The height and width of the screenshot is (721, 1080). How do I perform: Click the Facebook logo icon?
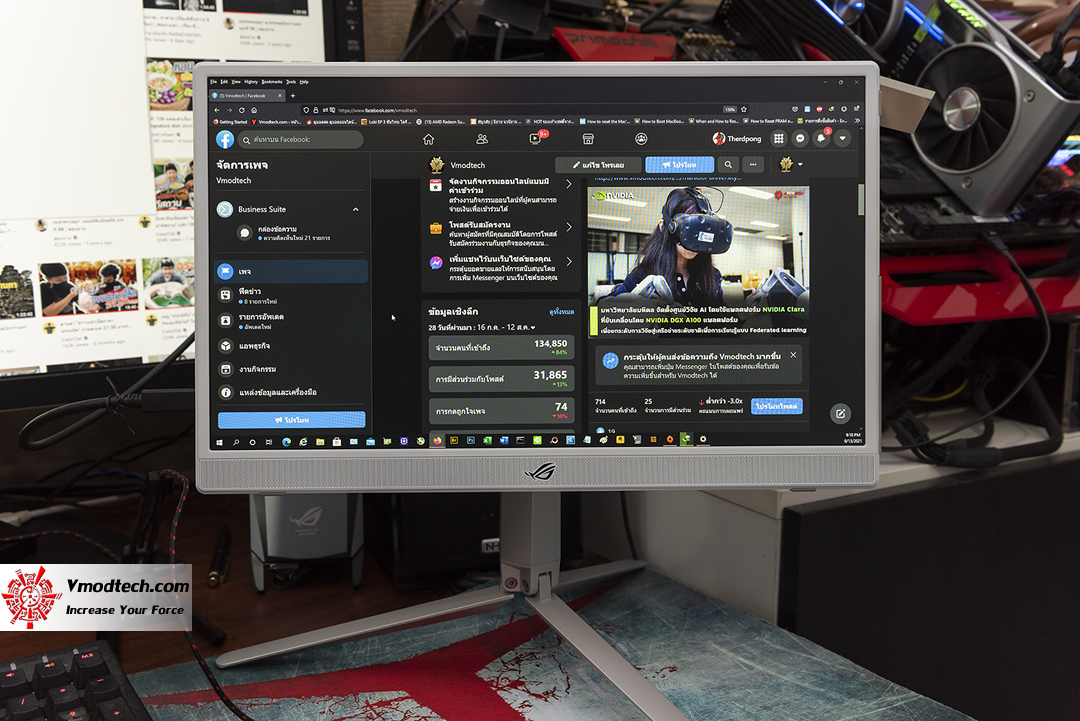pos(225,139)
